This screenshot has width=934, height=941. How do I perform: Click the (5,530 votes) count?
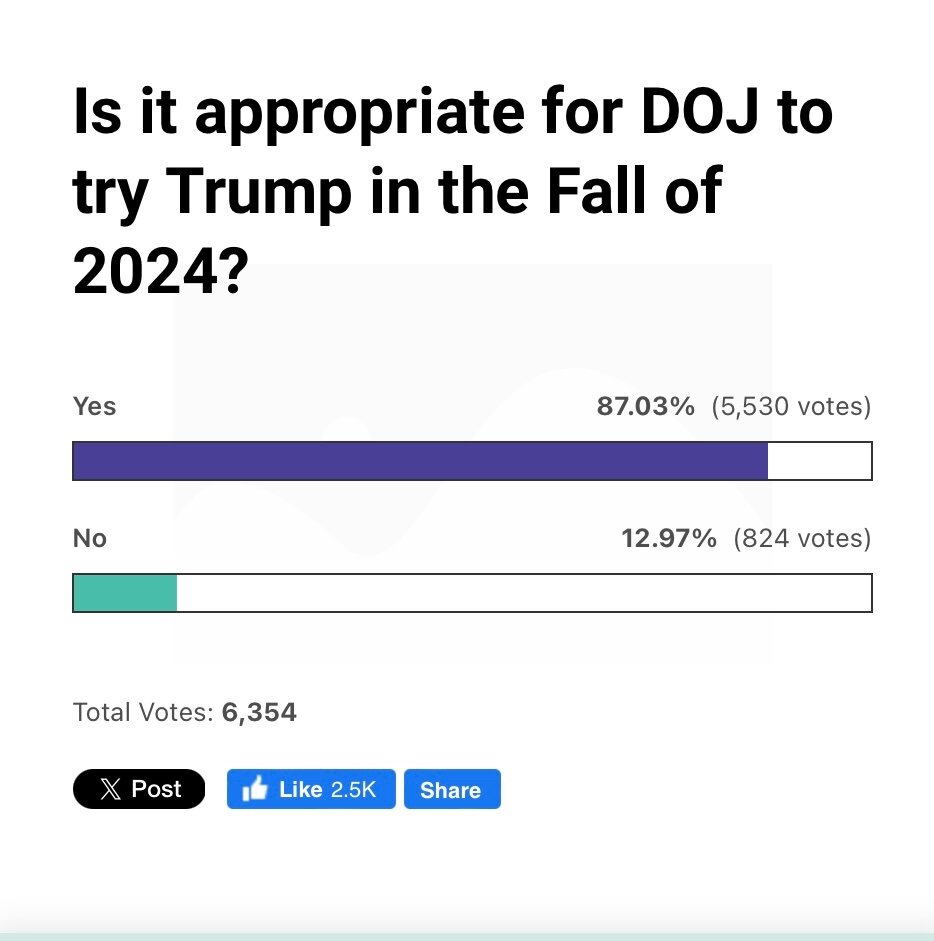[791, 406]
